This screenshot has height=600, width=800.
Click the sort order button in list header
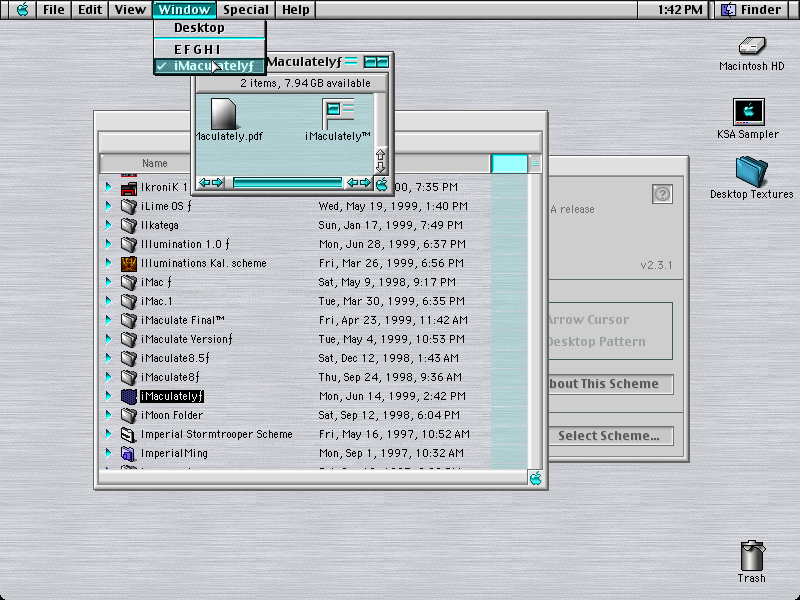click(x=535, y=163)
